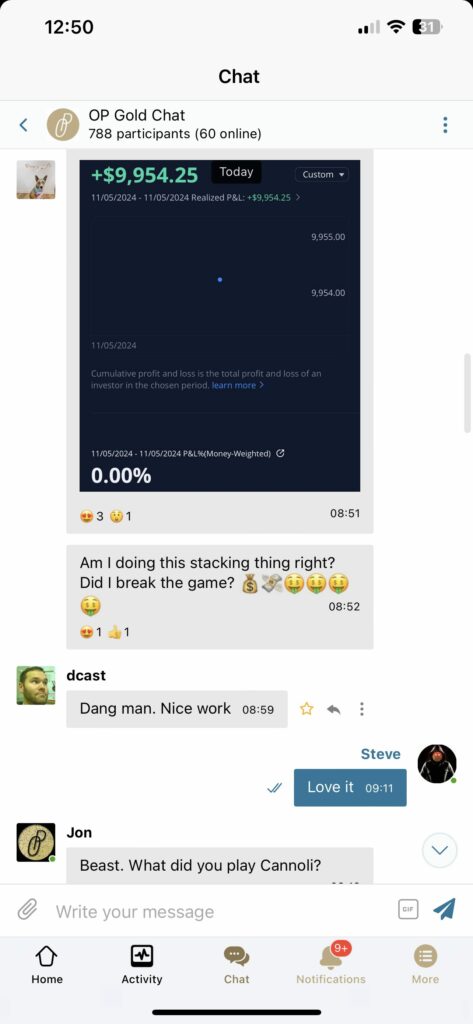This screenshot has width=473, height=1024.
Task: Open the GIF picker
Action: point(408,909)
